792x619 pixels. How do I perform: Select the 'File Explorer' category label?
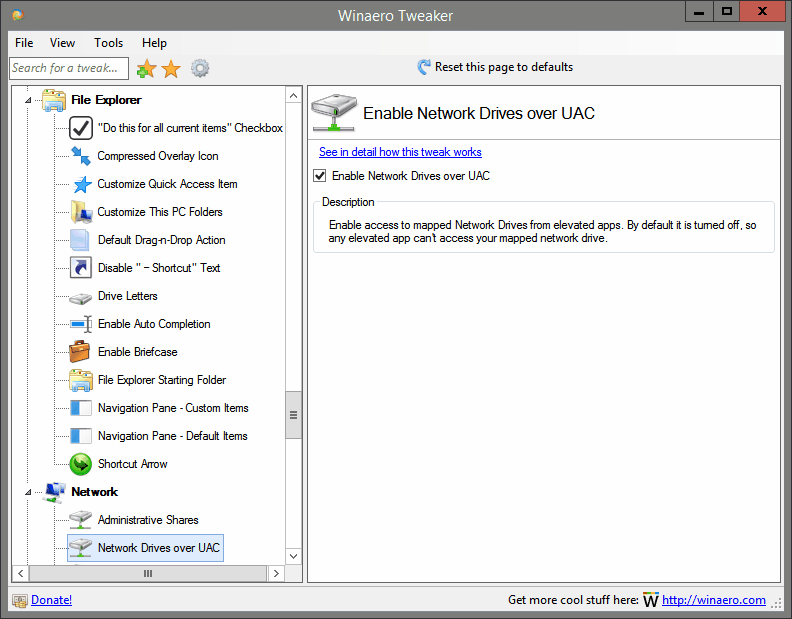[106, 100]
